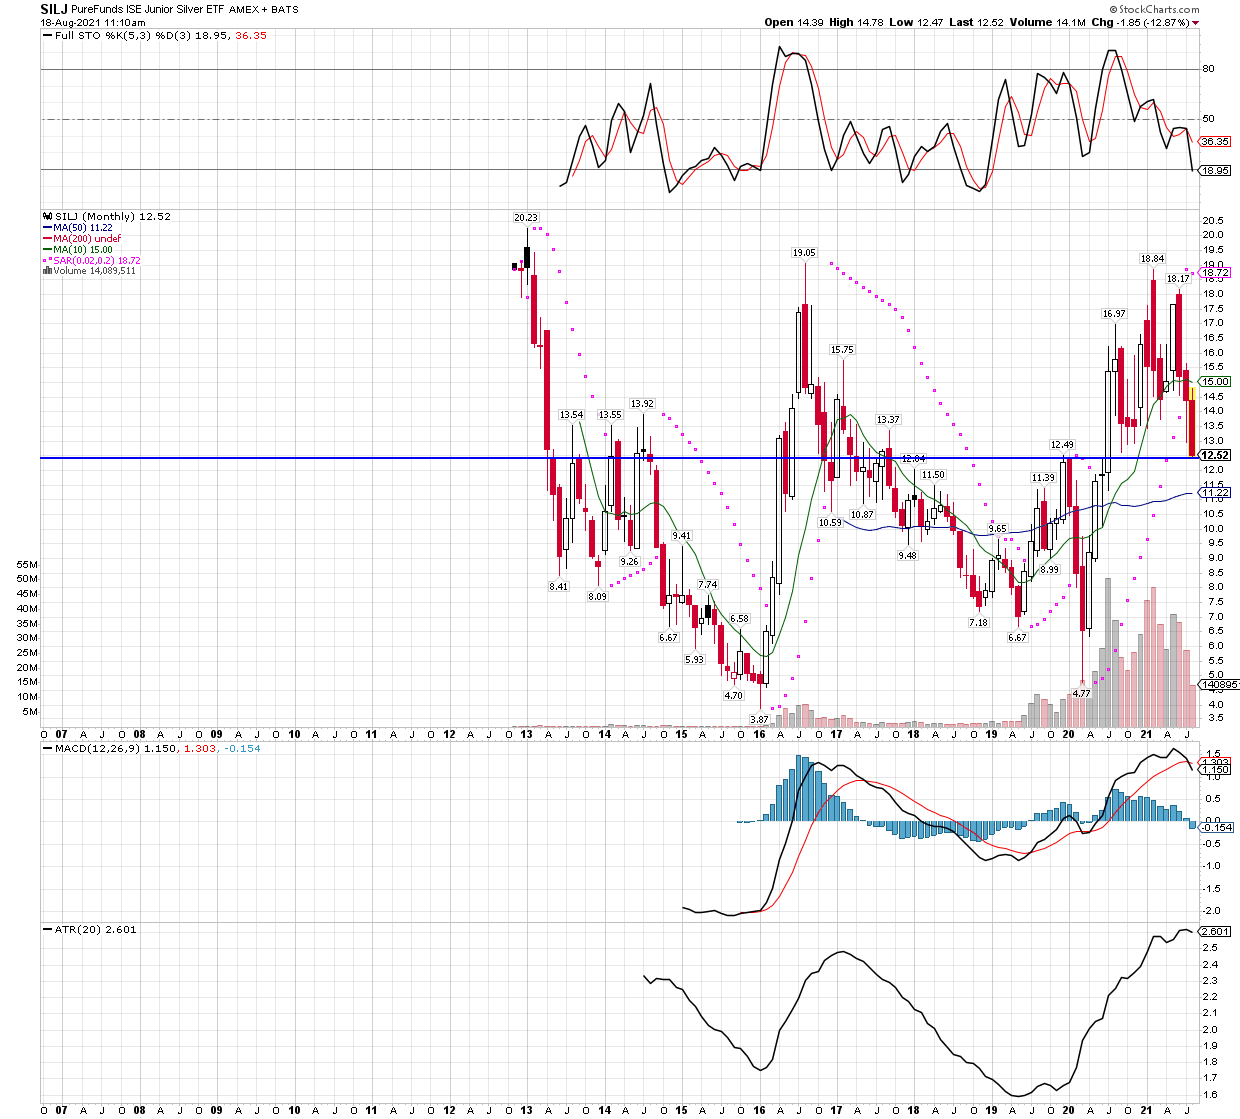This screenshot has height=1119, width=1240.
Task: Click the 15.00 MA(10) tag on right axis
Action: (1215, 382)
